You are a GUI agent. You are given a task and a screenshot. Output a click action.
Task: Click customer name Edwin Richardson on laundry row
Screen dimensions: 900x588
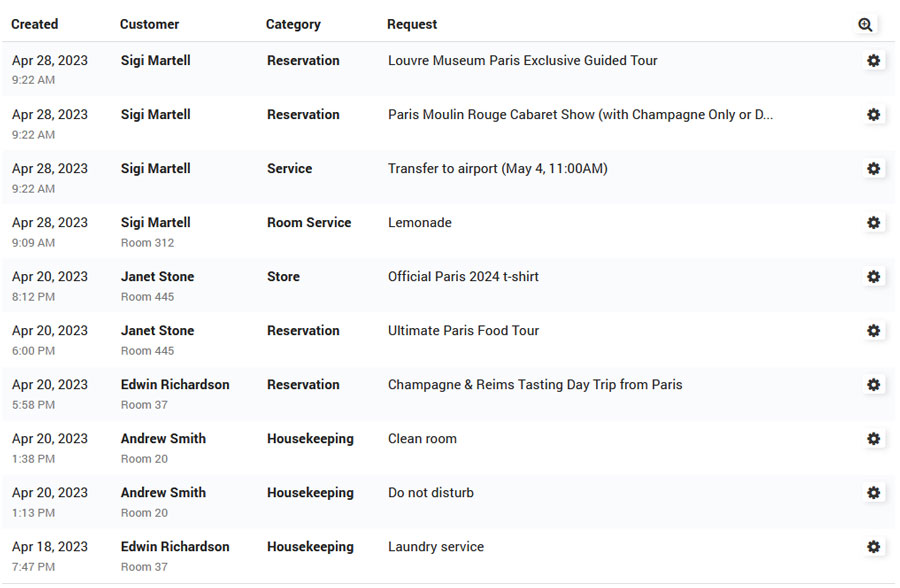click(x=175, y=547)
